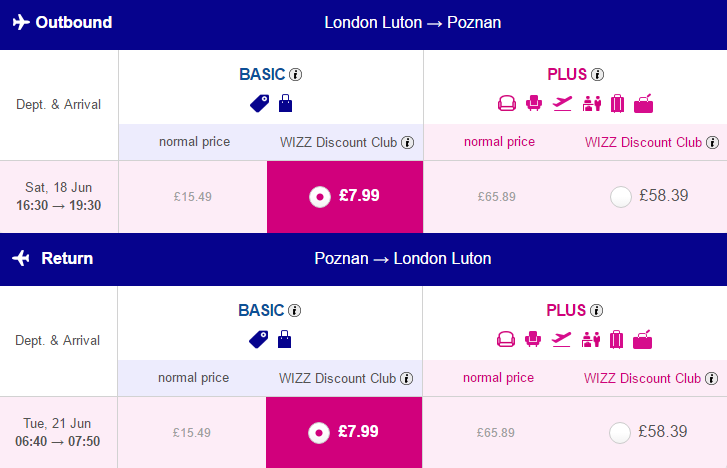Click the outbound BASIC hand luggage bag icon

pos(286,103)
